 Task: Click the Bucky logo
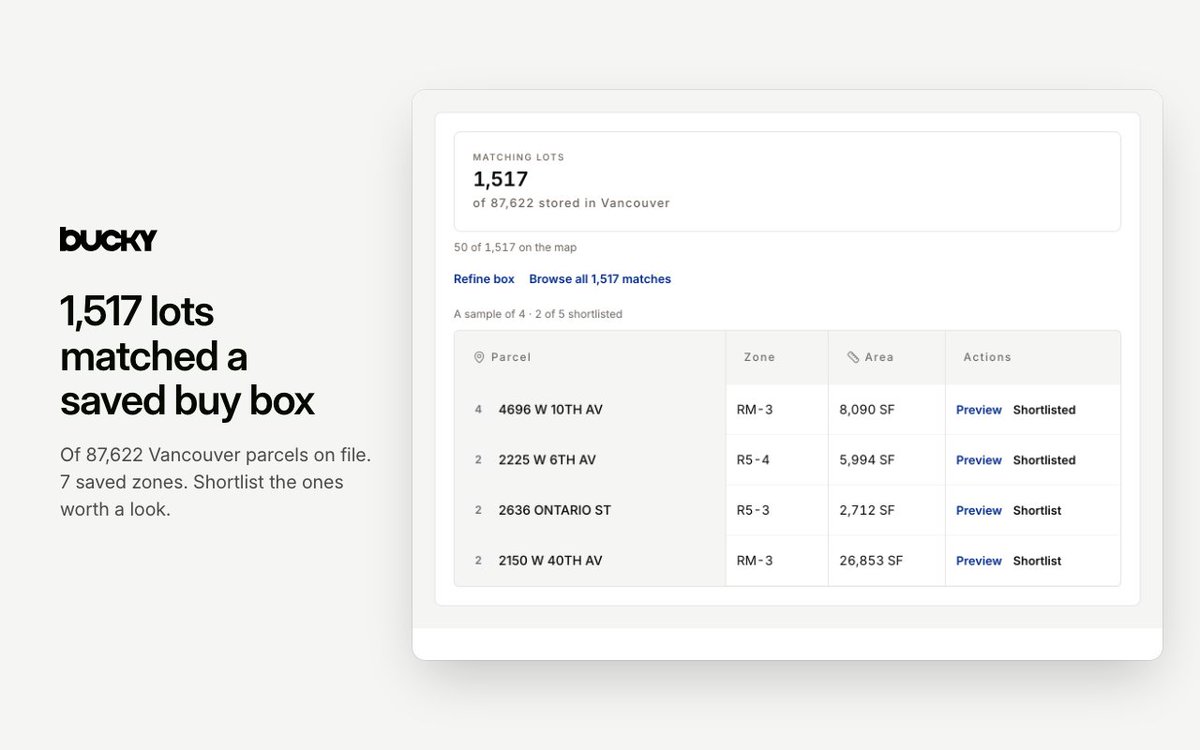108,240
